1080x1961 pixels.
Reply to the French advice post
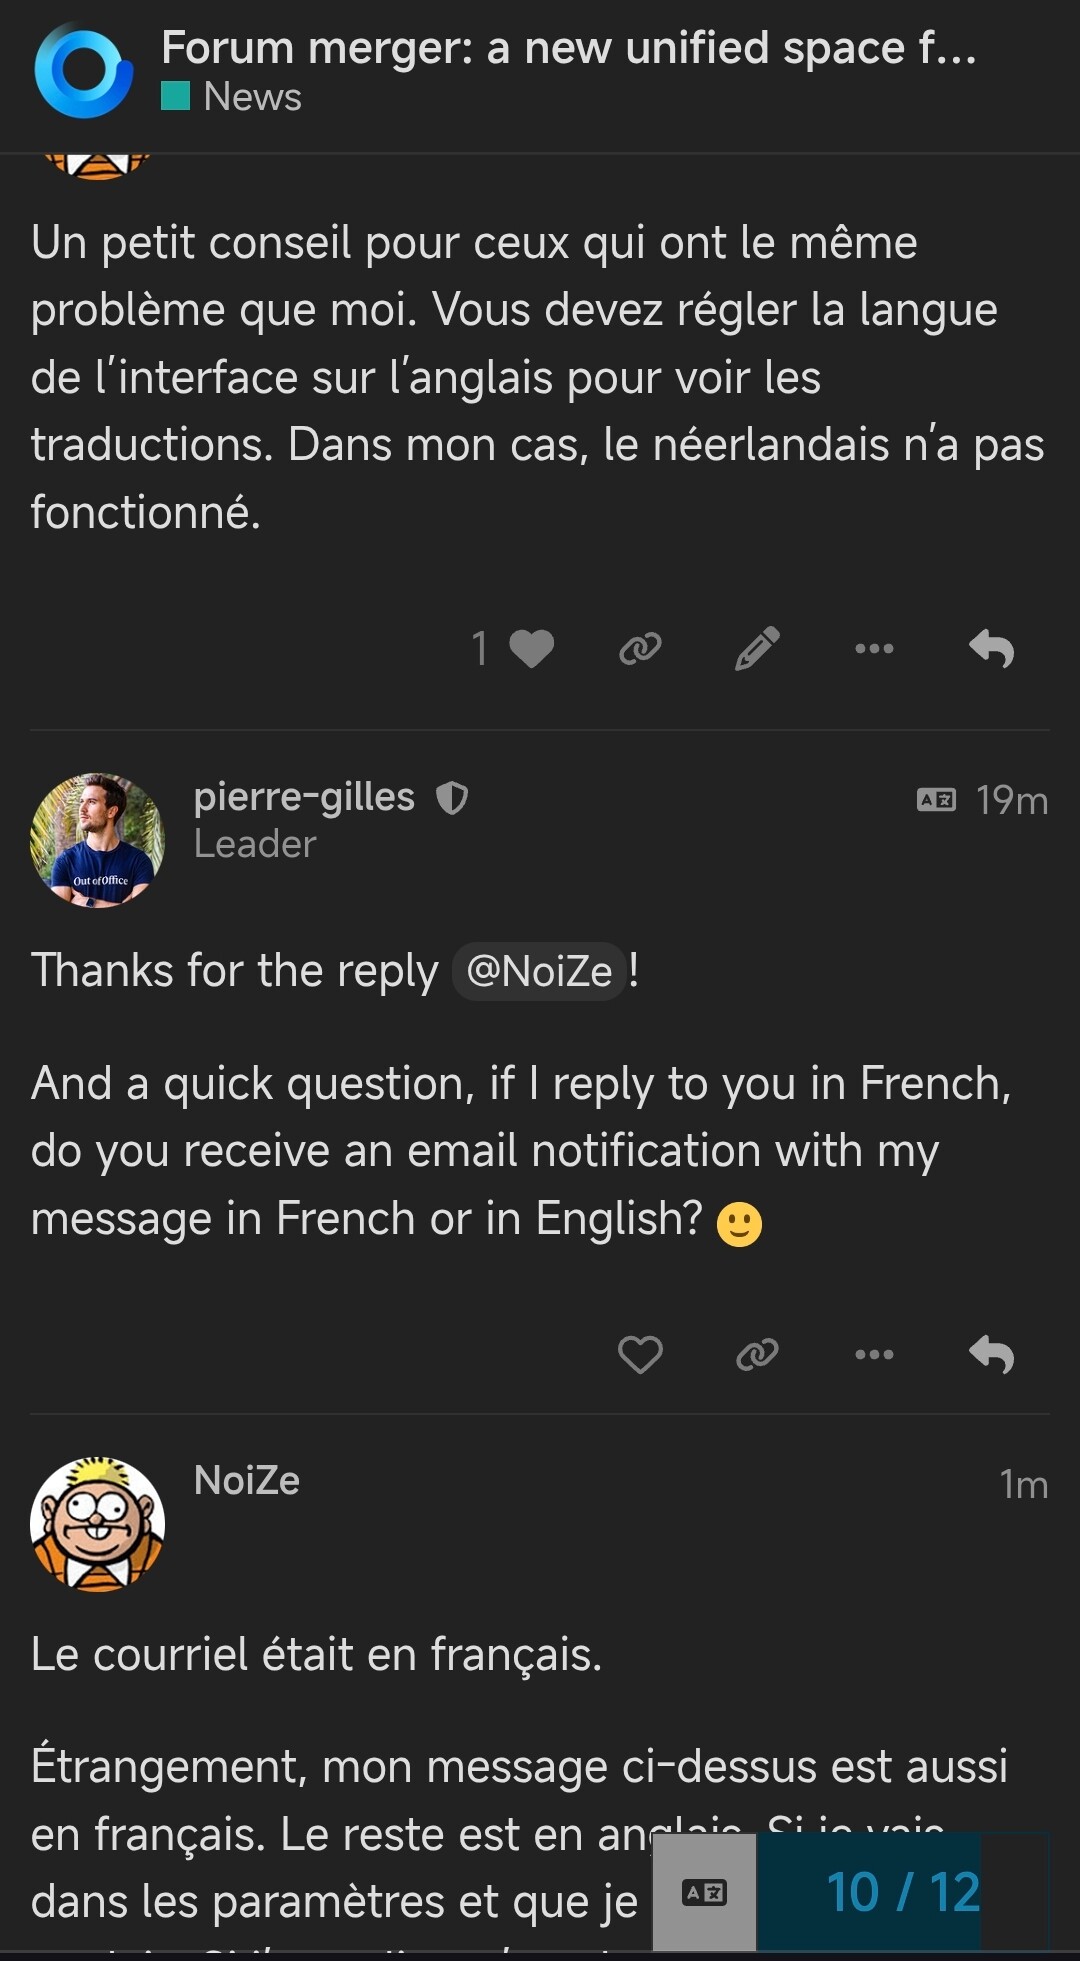click(991, 649)
